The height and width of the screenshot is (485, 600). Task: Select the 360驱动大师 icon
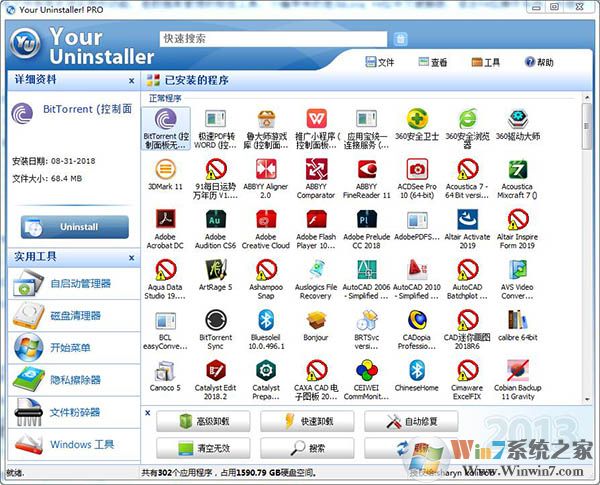pos(518,119)
